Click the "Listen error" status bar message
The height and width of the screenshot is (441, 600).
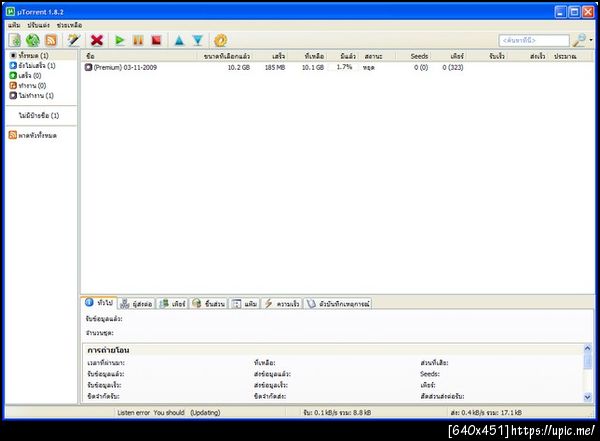[168, 412]
